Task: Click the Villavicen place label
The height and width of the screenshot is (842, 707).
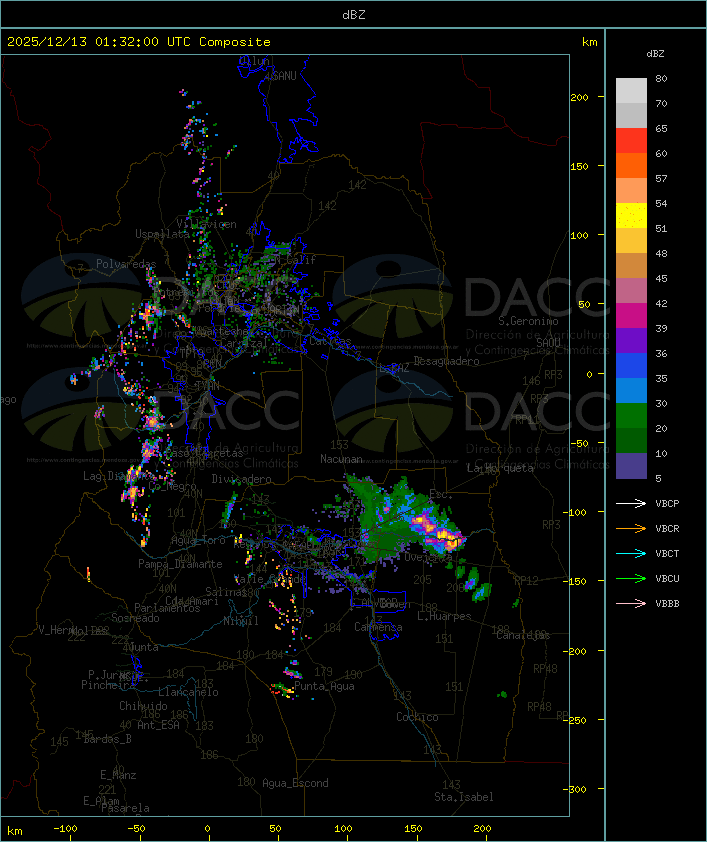Action: click(x=207, y=224)
